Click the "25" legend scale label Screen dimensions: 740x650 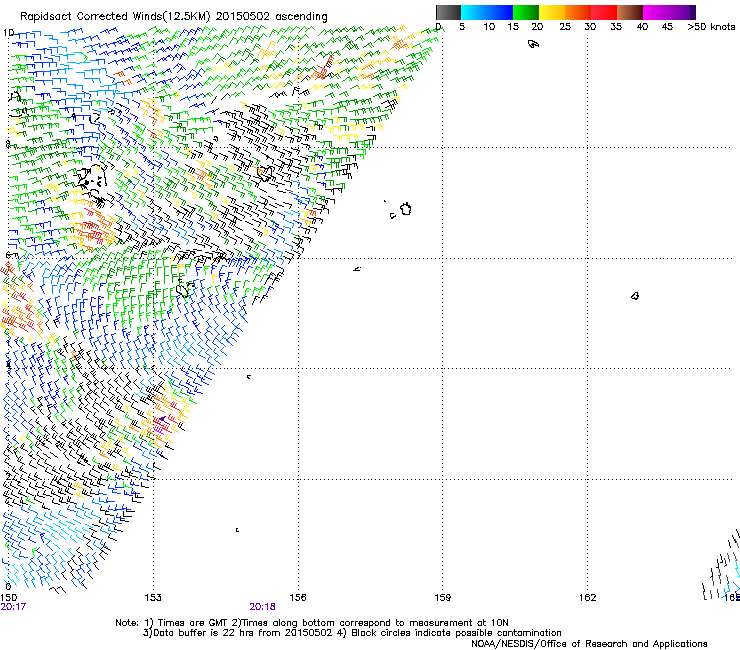click(565, 27)
